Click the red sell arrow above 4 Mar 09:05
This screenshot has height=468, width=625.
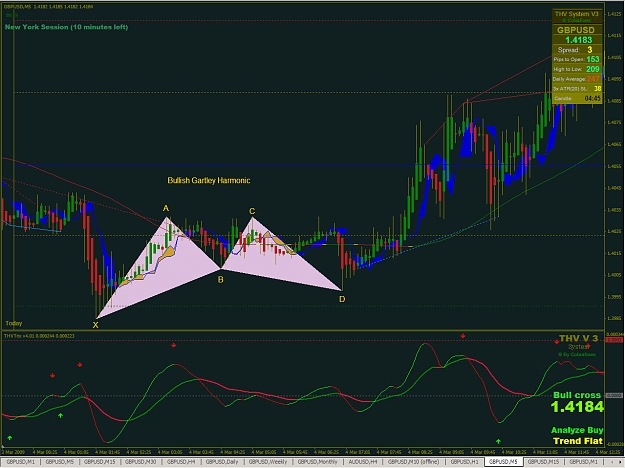(463, 336)
